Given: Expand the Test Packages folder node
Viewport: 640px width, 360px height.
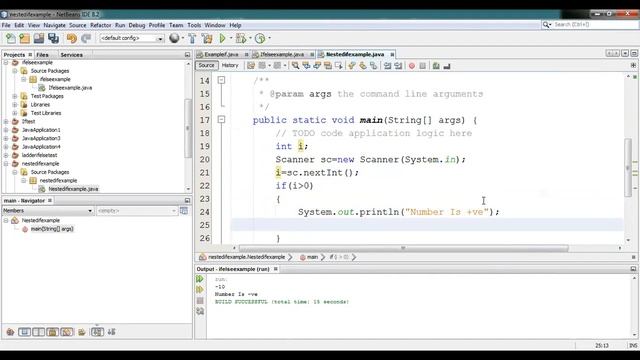Looking at the screenshot, I should (15, 96).
